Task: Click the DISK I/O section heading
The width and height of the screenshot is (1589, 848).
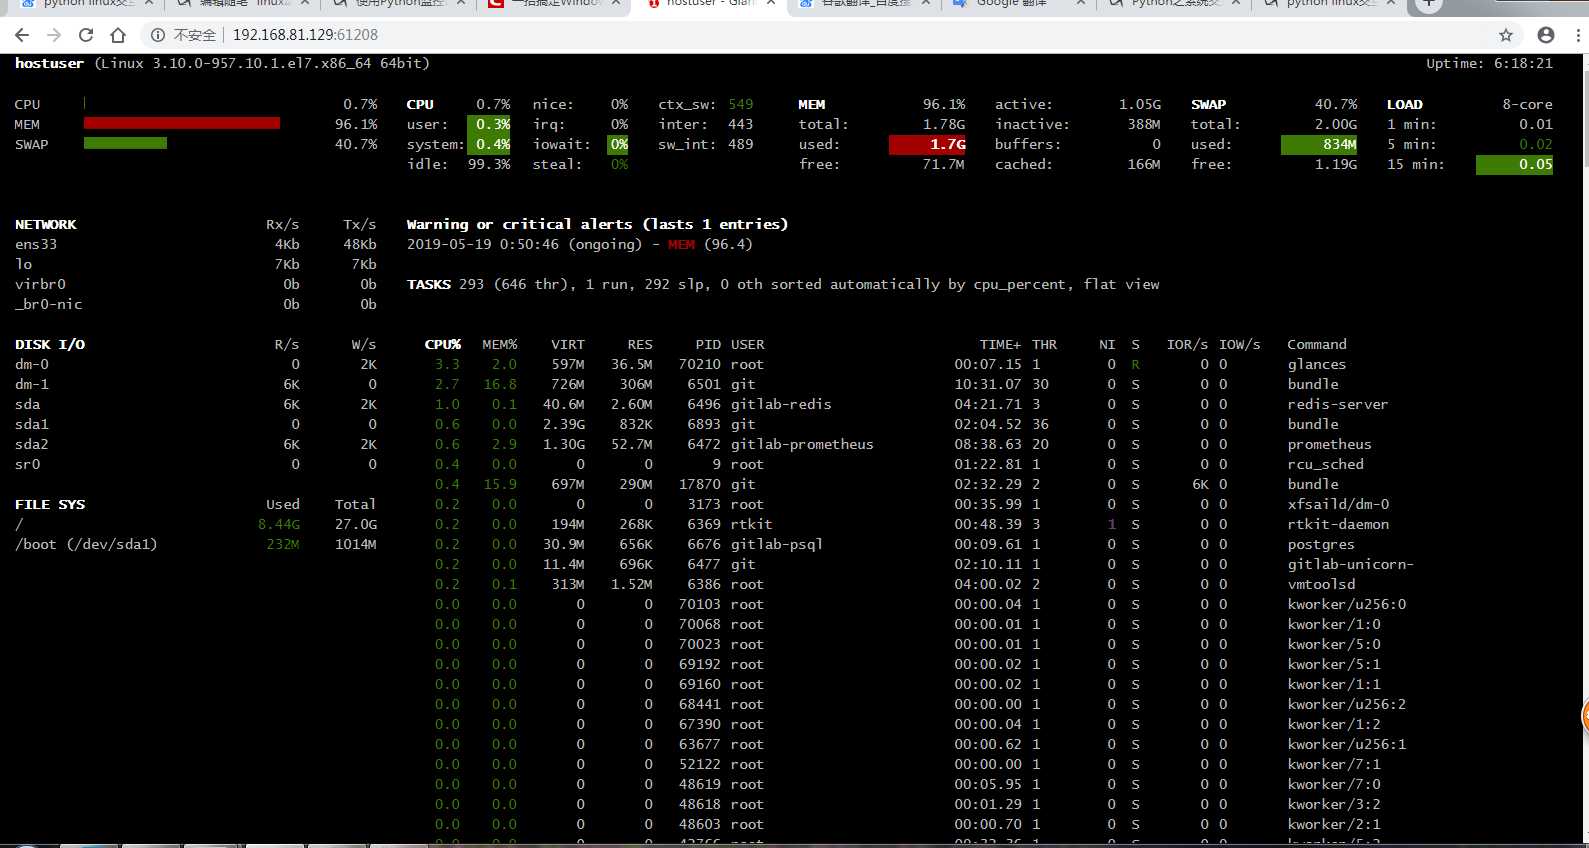Action: click(50, 344)
